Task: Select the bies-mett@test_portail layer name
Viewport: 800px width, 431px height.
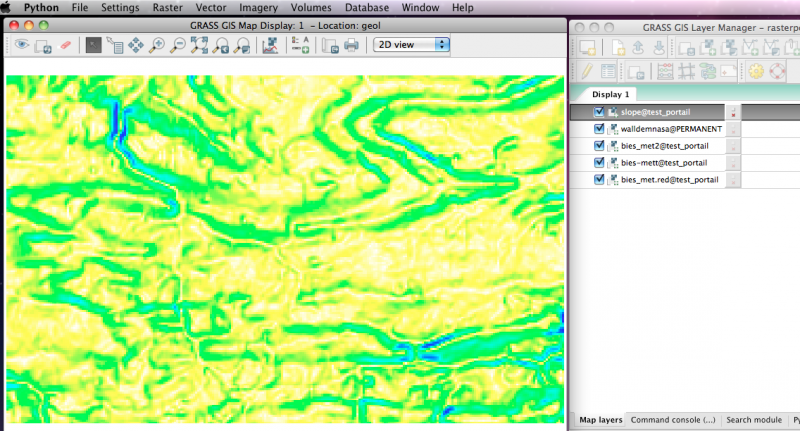Action: click(663, 162)
